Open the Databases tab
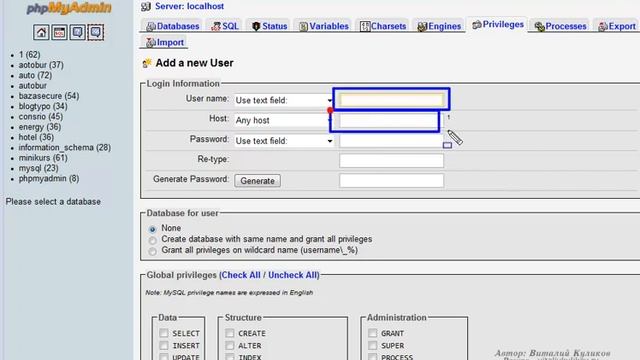Viewport: 640px width, 360px height. click(x=173, y=26)
